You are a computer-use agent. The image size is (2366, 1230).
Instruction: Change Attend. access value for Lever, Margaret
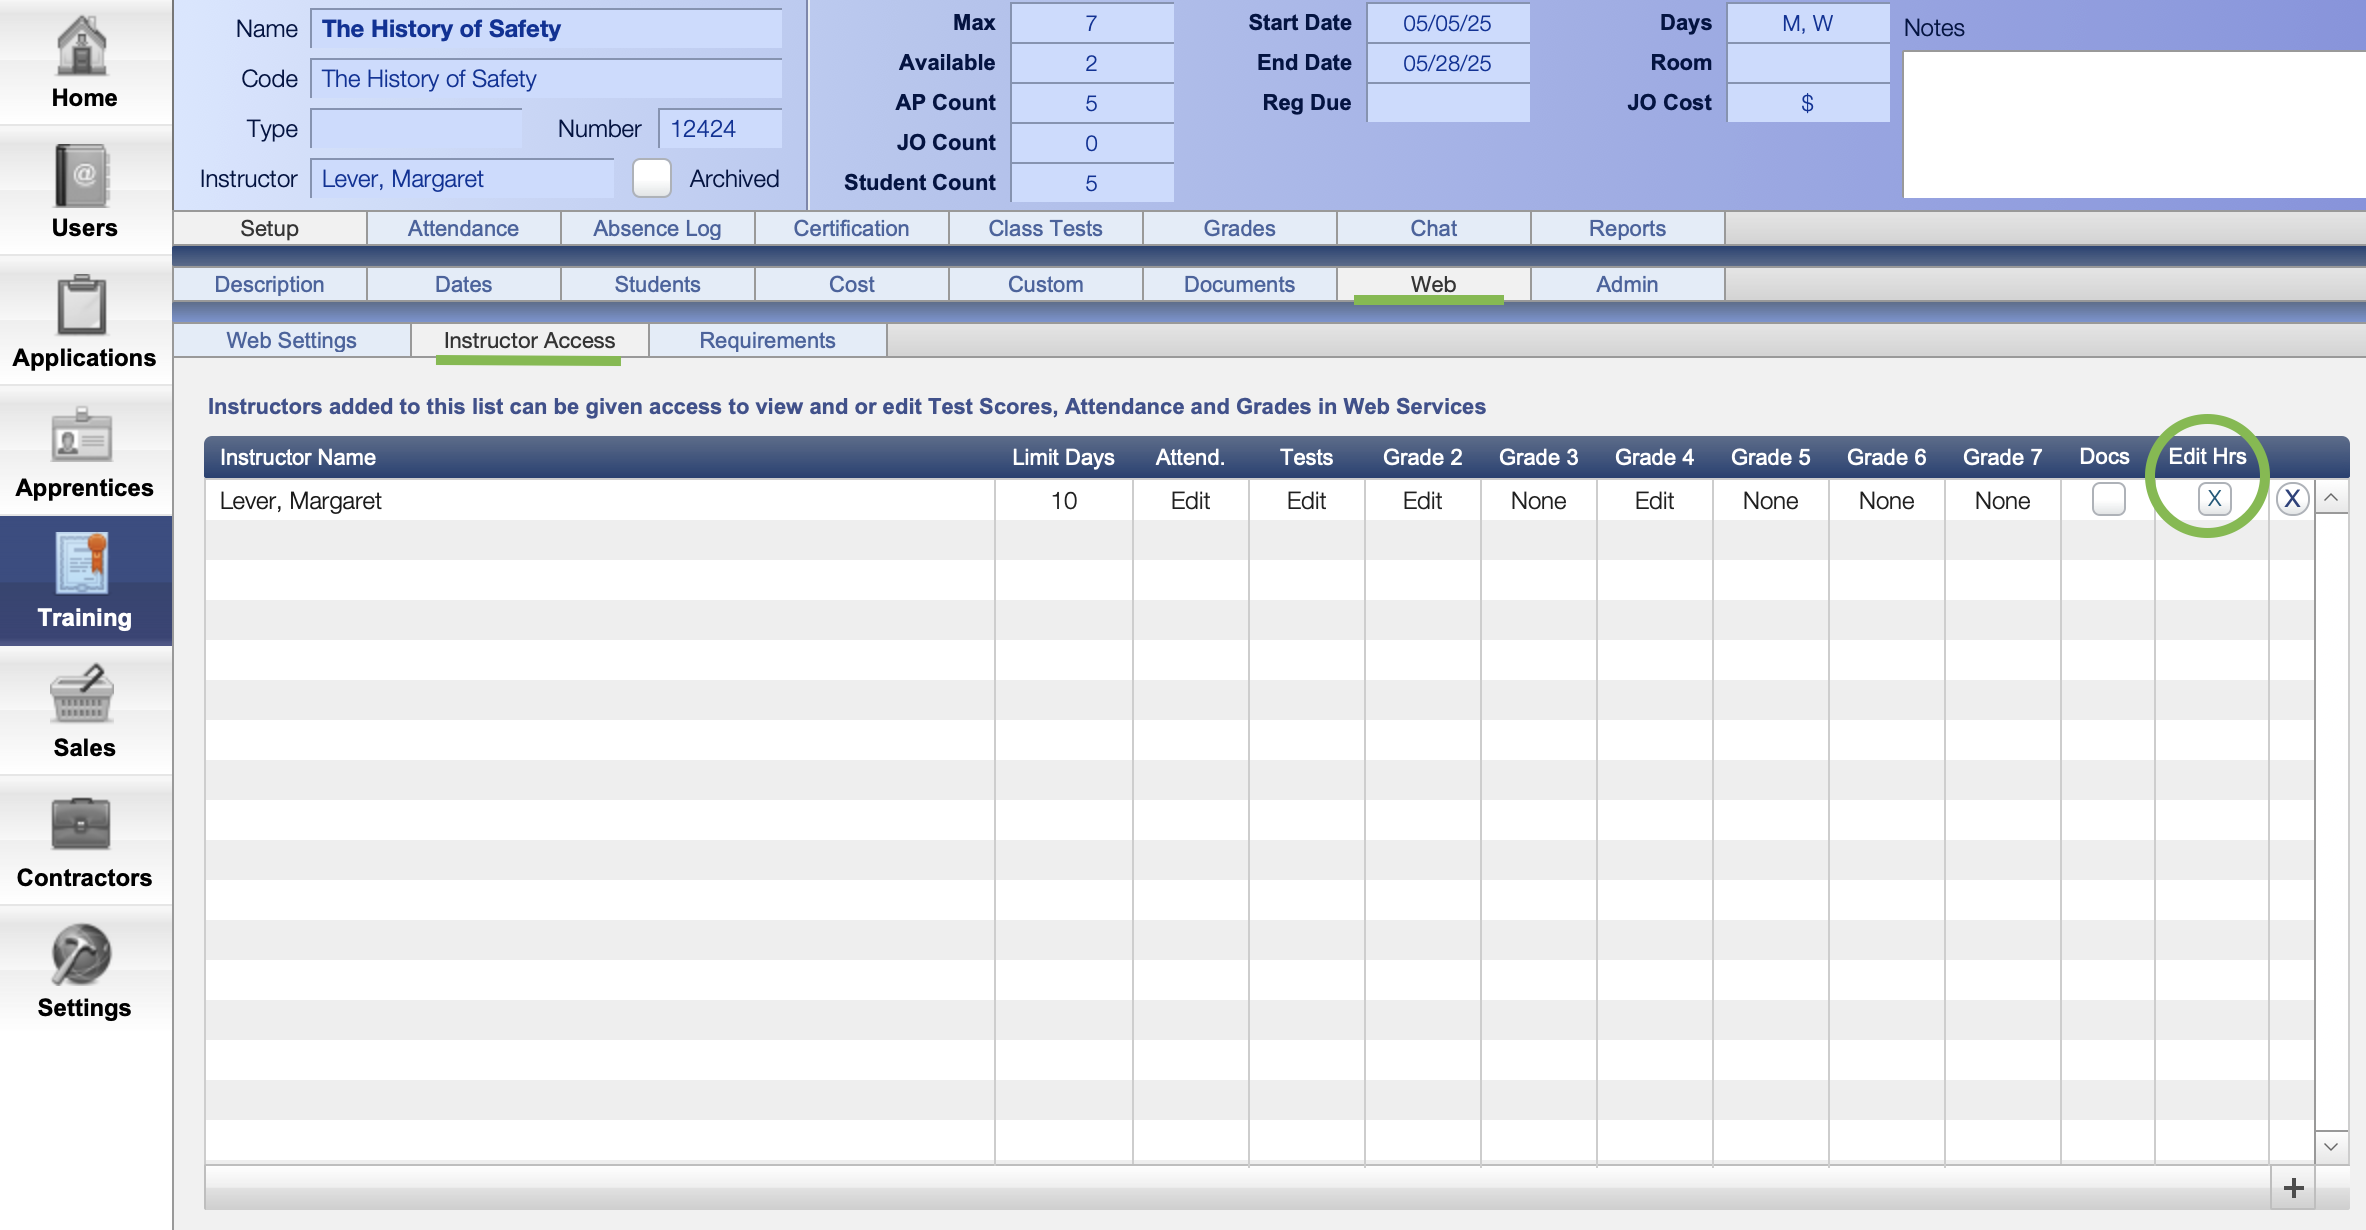click(1190, 500)
